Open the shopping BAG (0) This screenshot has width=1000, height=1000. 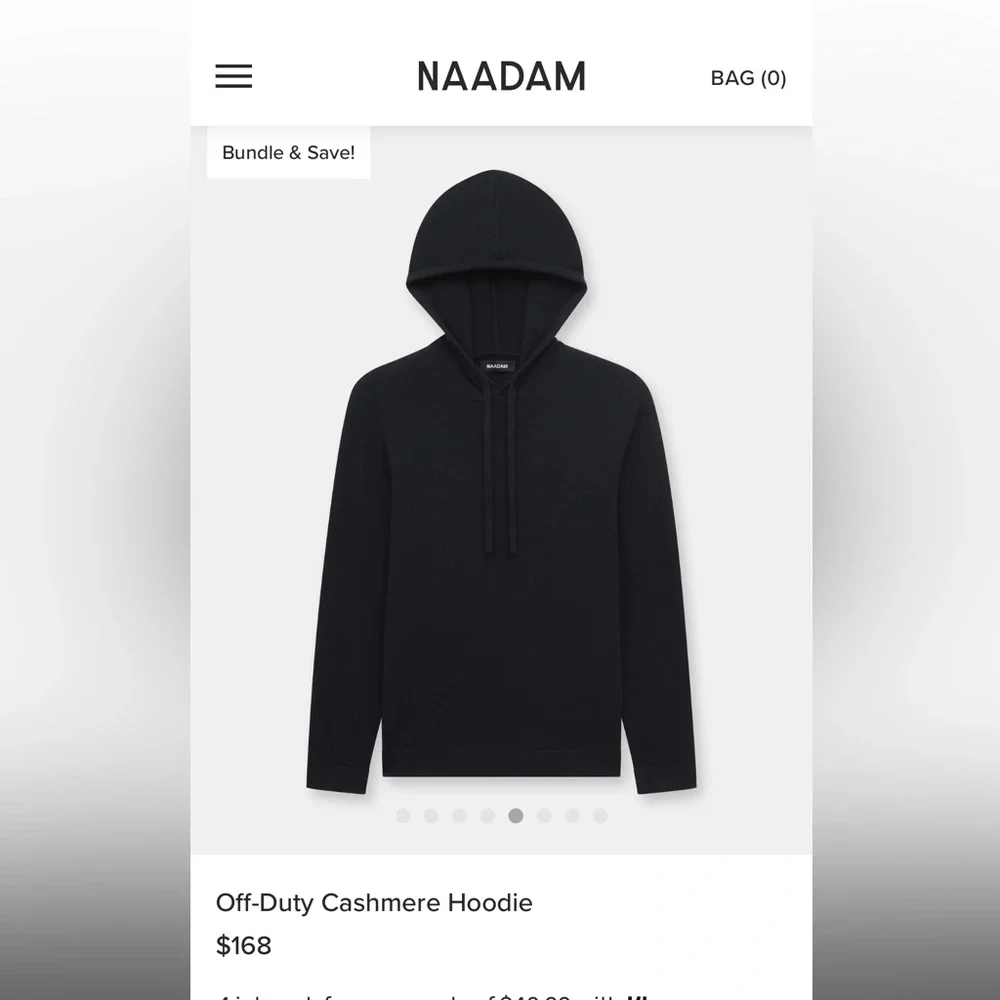point(748,78)
